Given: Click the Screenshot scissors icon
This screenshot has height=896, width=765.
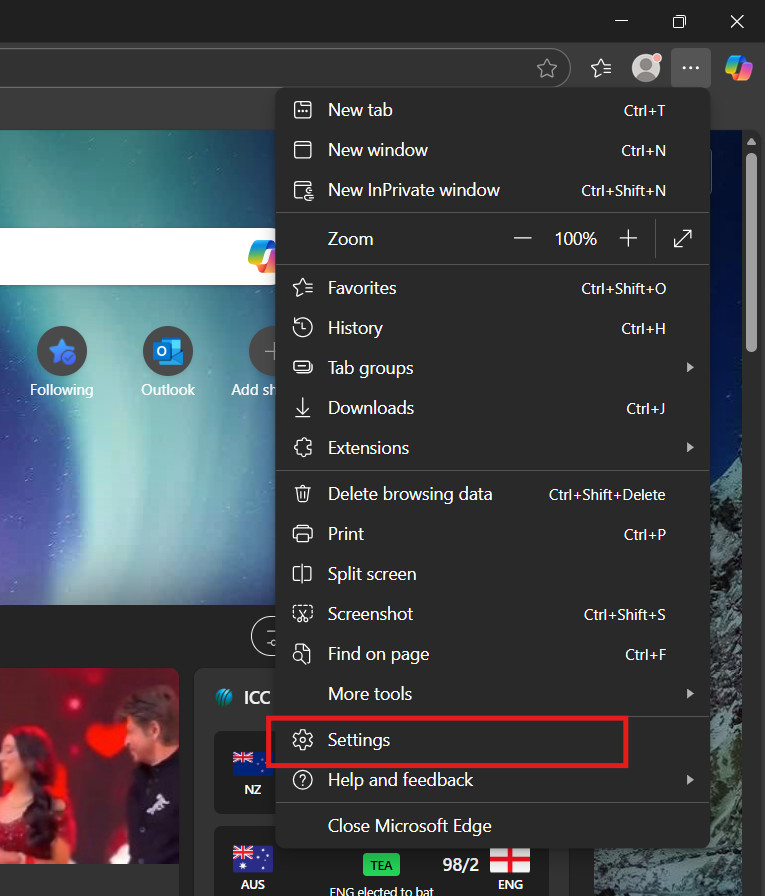Looking at the screenshot, I should tap(302, 614).
